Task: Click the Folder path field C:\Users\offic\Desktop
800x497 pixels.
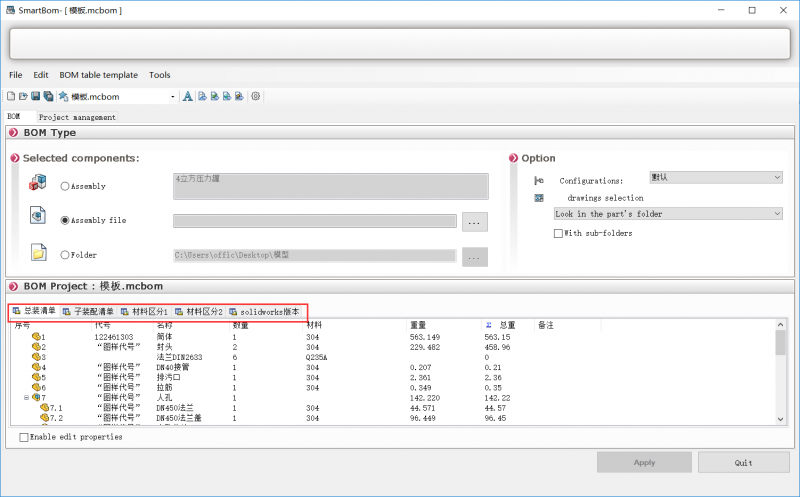Action: 315,255
